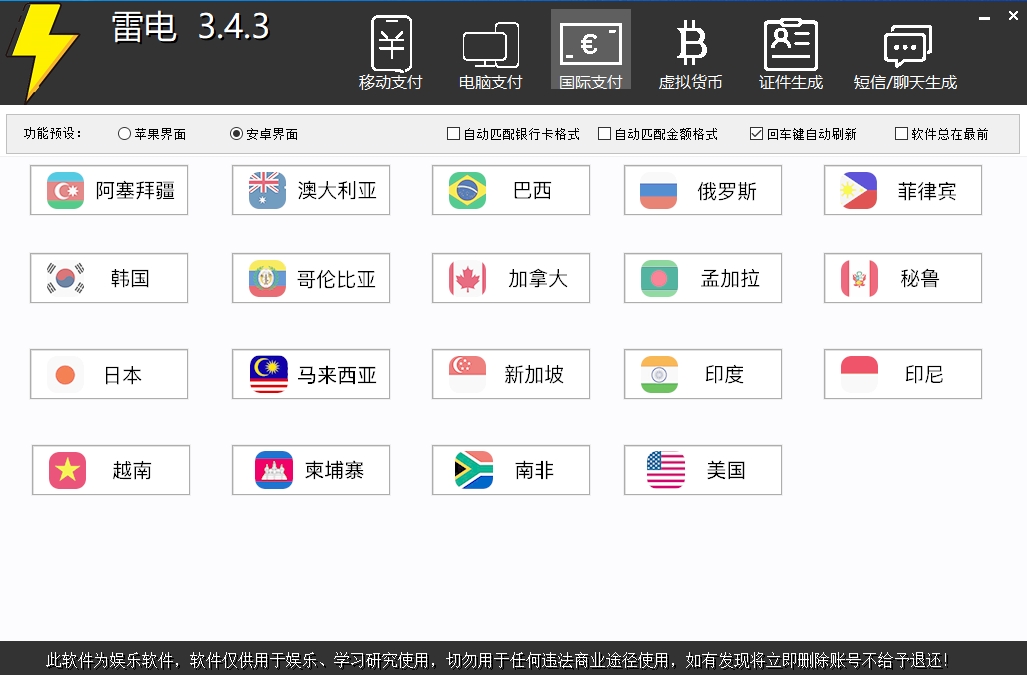Viewport: 1027px width, 675px height.
Task: Select the 越南 Vietnam button
Action: click(110, 470)
